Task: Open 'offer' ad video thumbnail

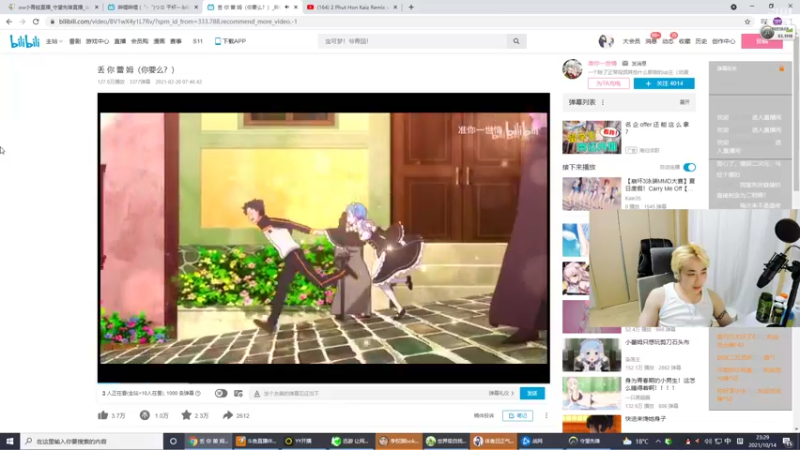Action: pos(591,137)
